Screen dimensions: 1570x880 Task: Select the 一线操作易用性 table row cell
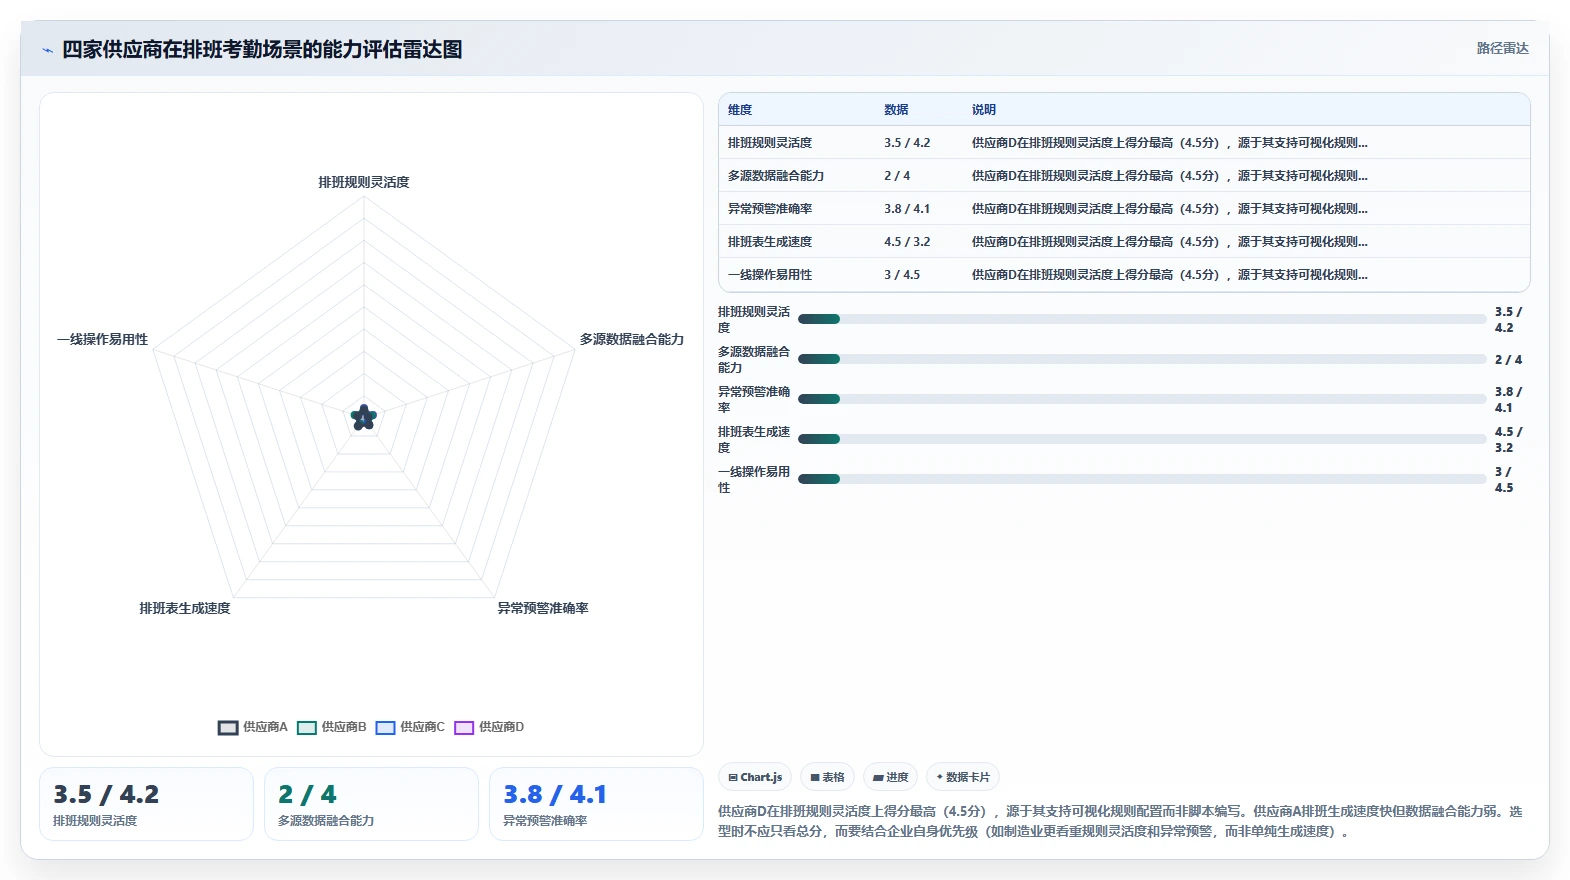[770, 275]
